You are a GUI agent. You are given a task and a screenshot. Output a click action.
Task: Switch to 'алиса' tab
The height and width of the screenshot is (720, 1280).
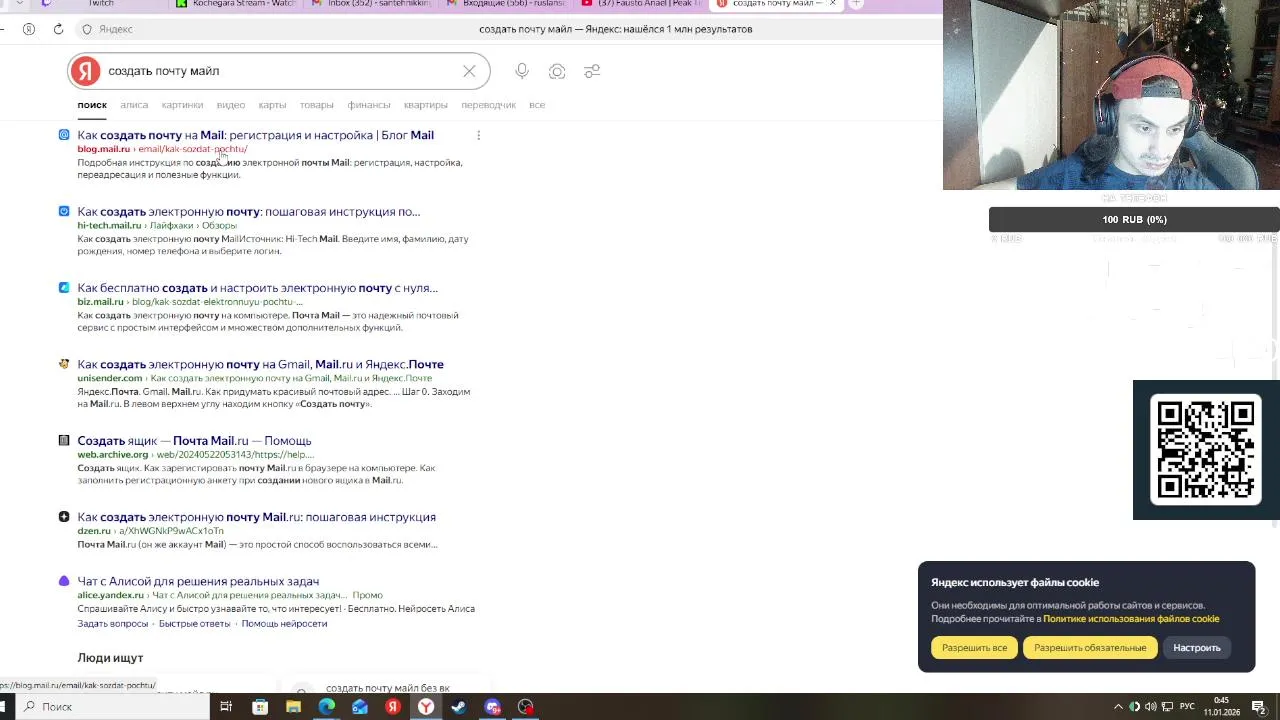pos(134,105)
